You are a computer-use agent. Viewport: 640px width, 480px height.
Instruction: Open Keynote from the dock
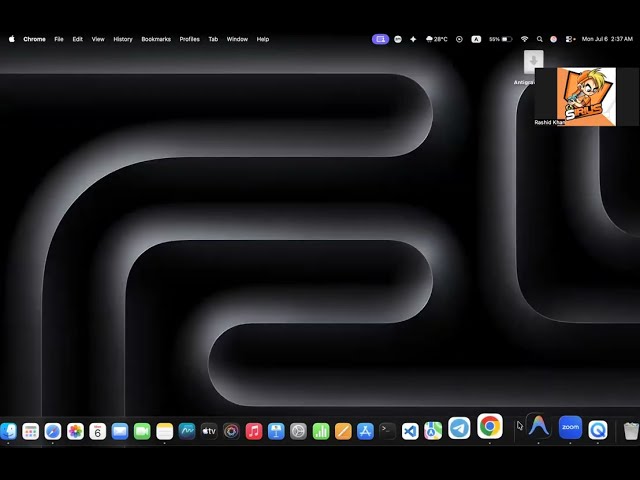pyautogui.click(x=276, y=431)
